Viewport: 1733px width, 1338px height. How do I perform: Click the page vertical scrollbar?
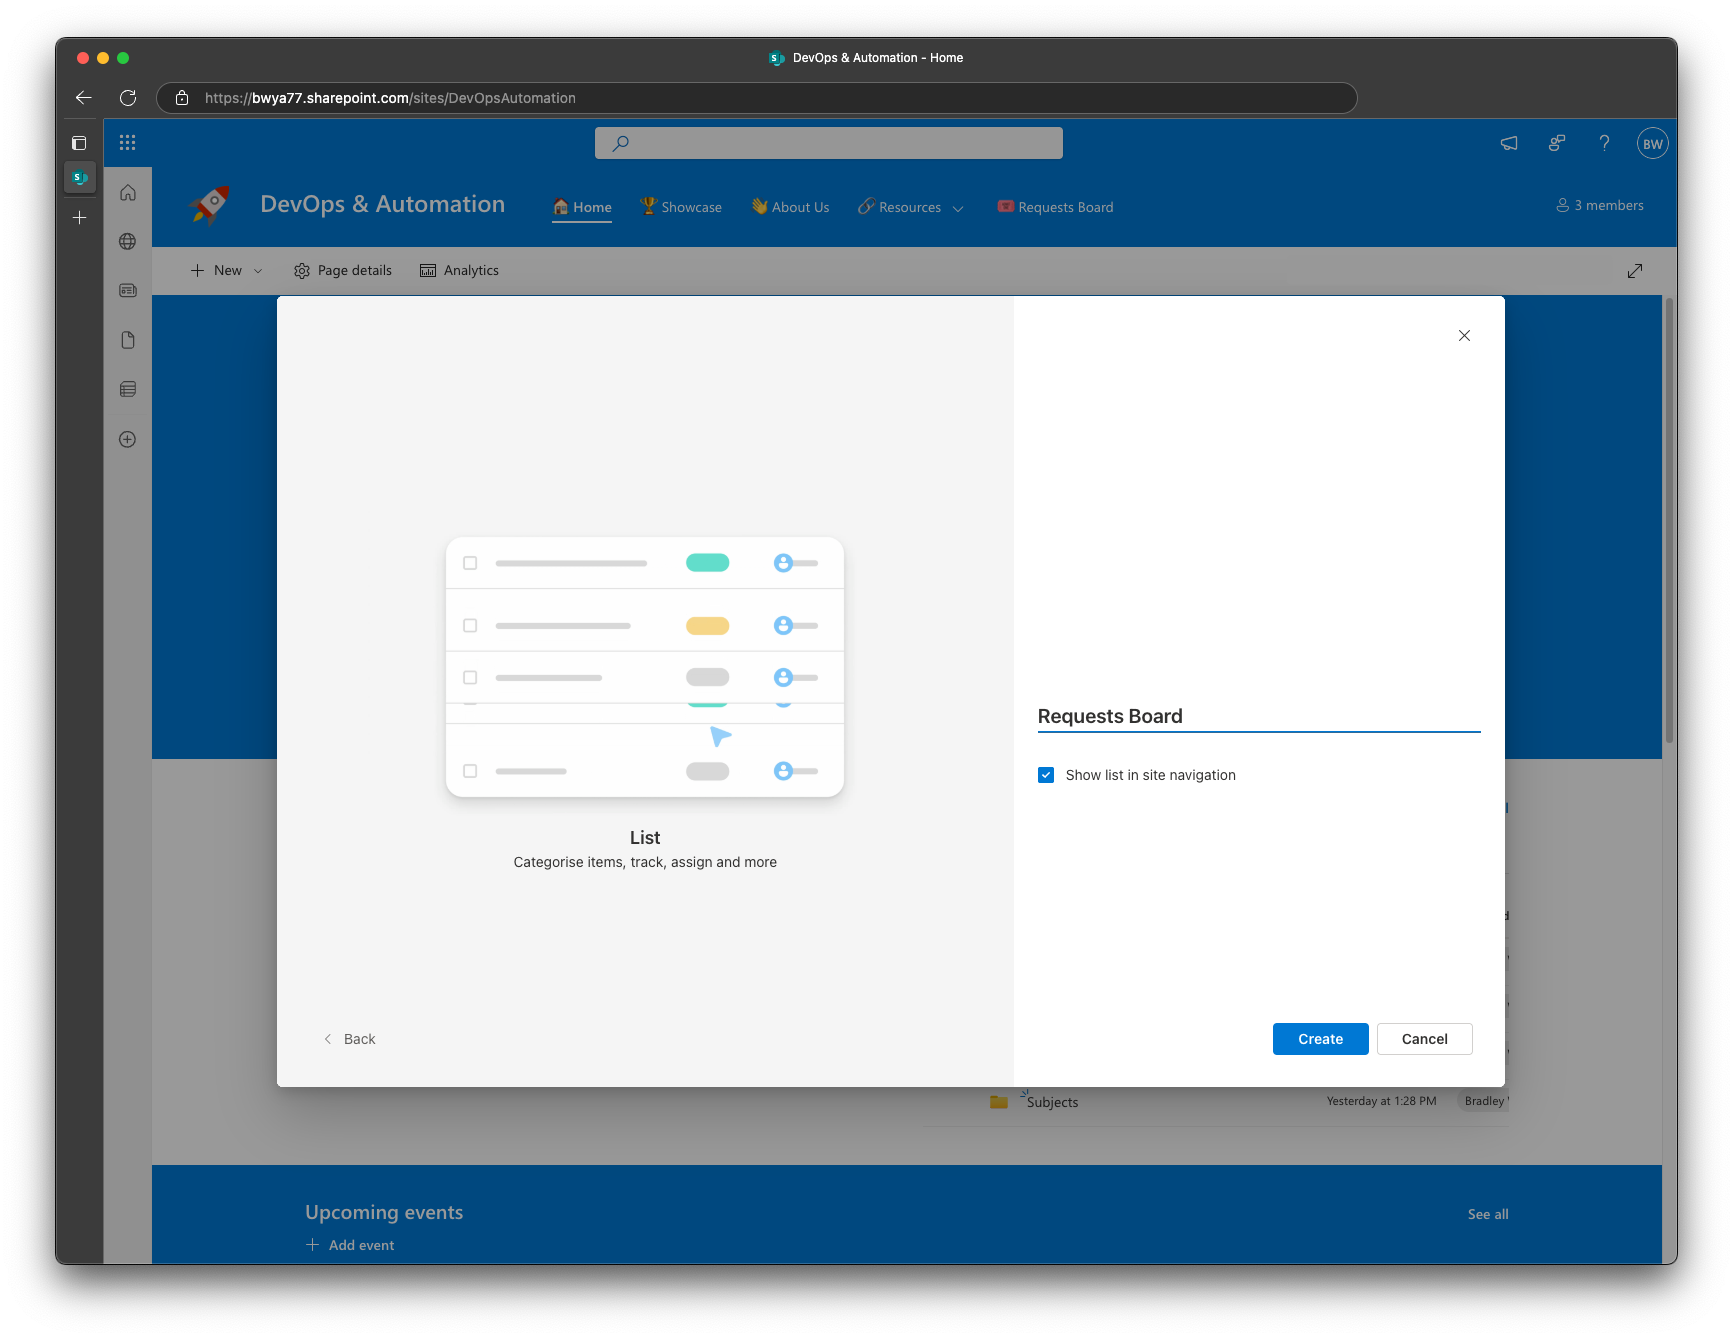[x=1668, y=520]
